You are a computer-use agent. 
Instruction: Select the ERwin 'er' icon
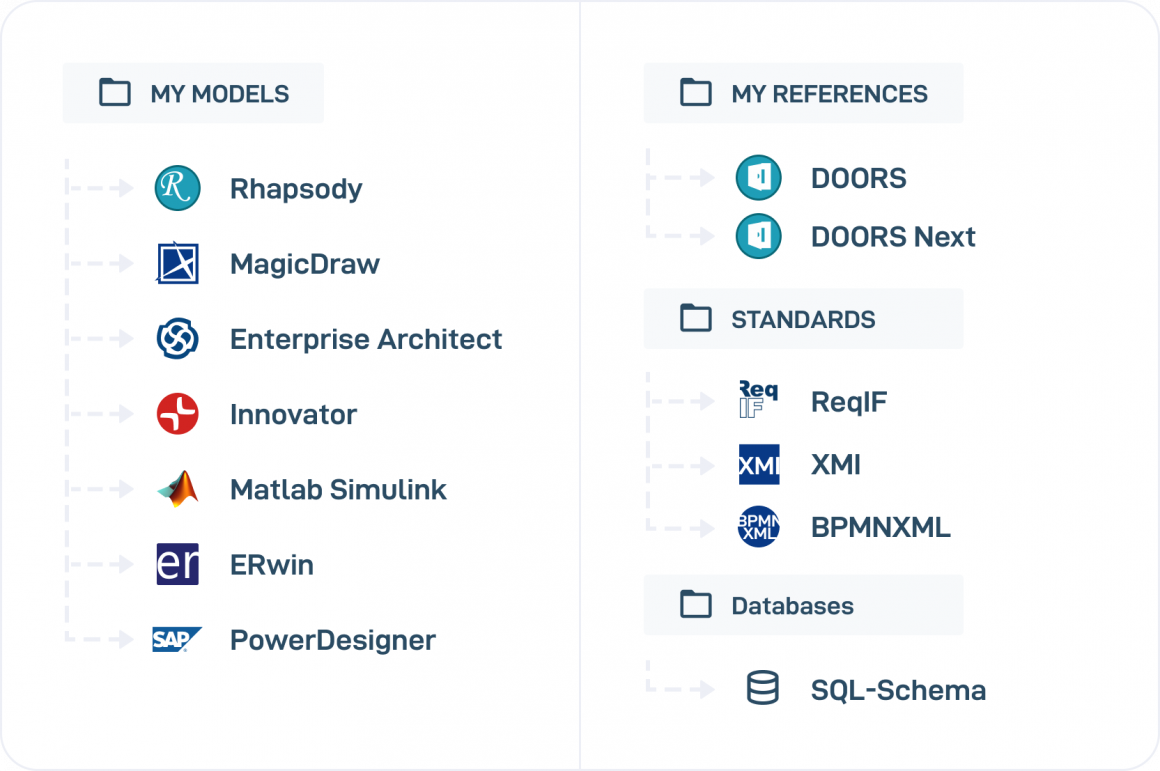point(178,564)
